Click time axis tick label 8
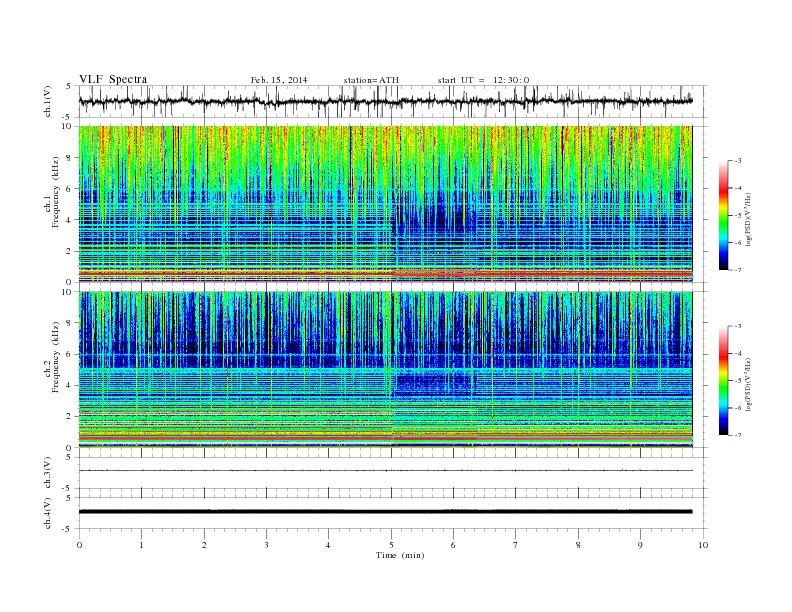 point(578,545)
